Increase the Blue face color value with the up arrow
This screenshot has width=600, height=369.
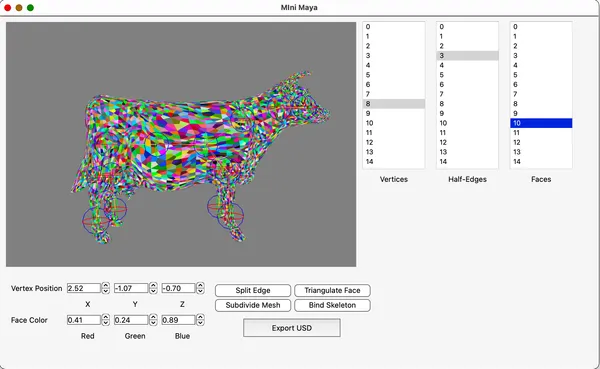click(200, 317)
